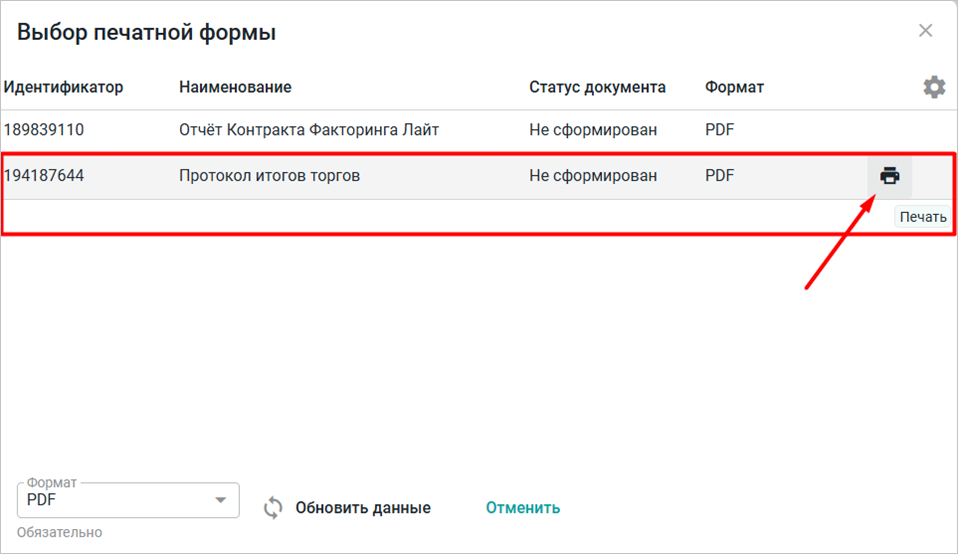The width and height of the screenshot is (958, 554).
Task: Click Не сформирован status of Протокол итогов торгов
Action: (x=593, y=176)
